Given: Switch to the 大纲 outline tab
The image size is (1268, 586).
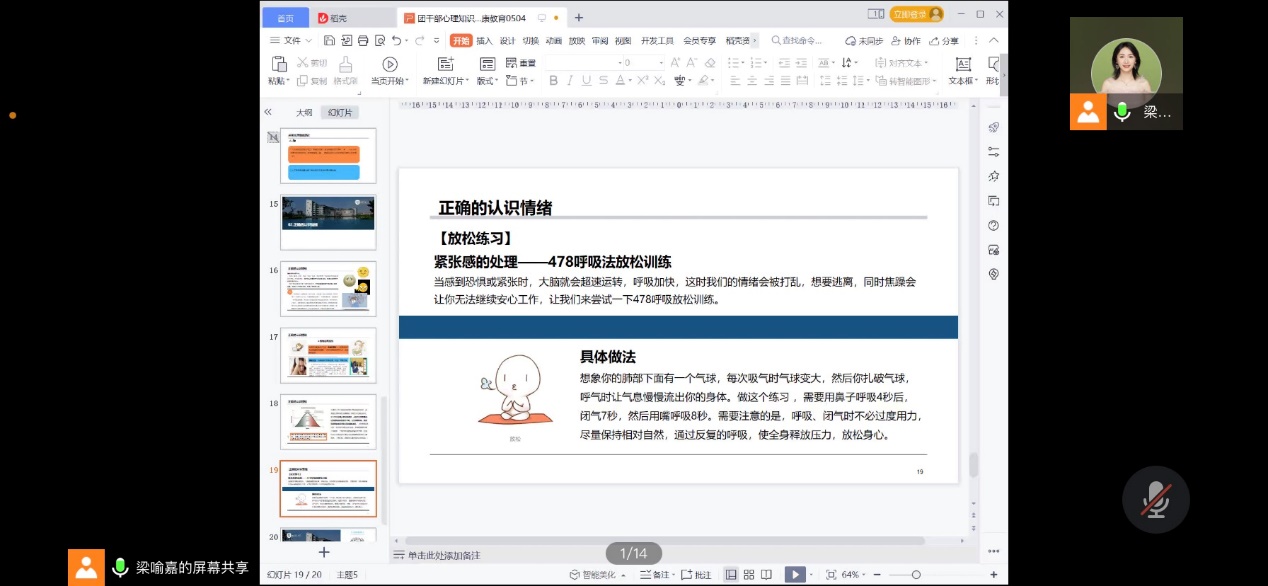Looking at the screenshot, I should (304, 112).
